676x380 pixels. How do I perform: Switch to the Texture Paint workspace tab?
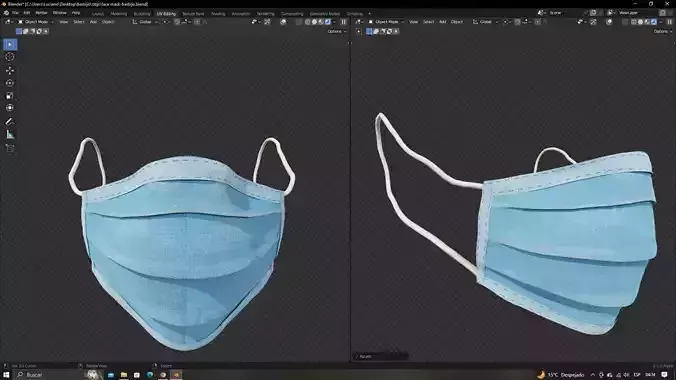(193, 14)
